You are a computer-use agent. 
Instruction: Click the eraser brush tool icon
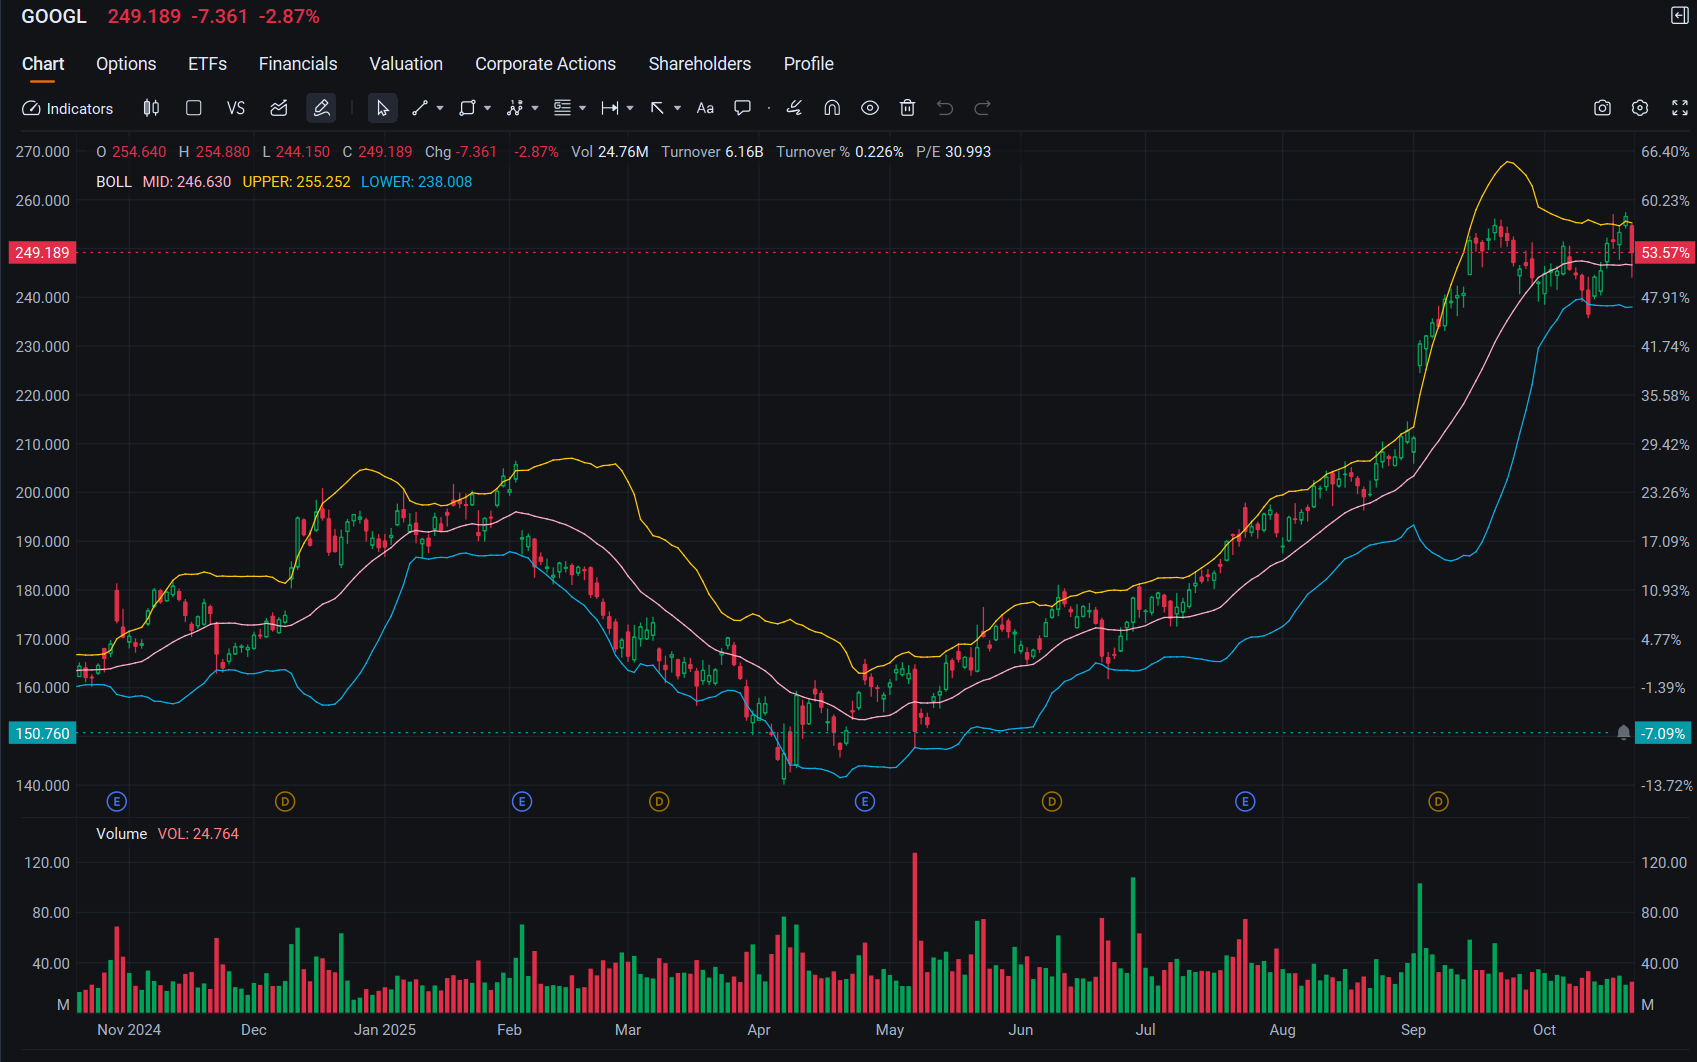794,108
